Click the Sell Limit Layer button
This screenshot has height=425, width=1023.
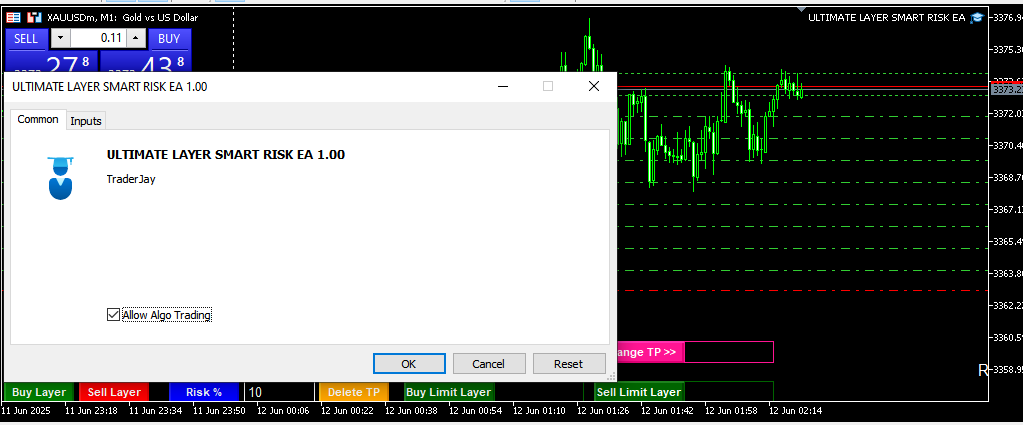[x=639, y=392]
